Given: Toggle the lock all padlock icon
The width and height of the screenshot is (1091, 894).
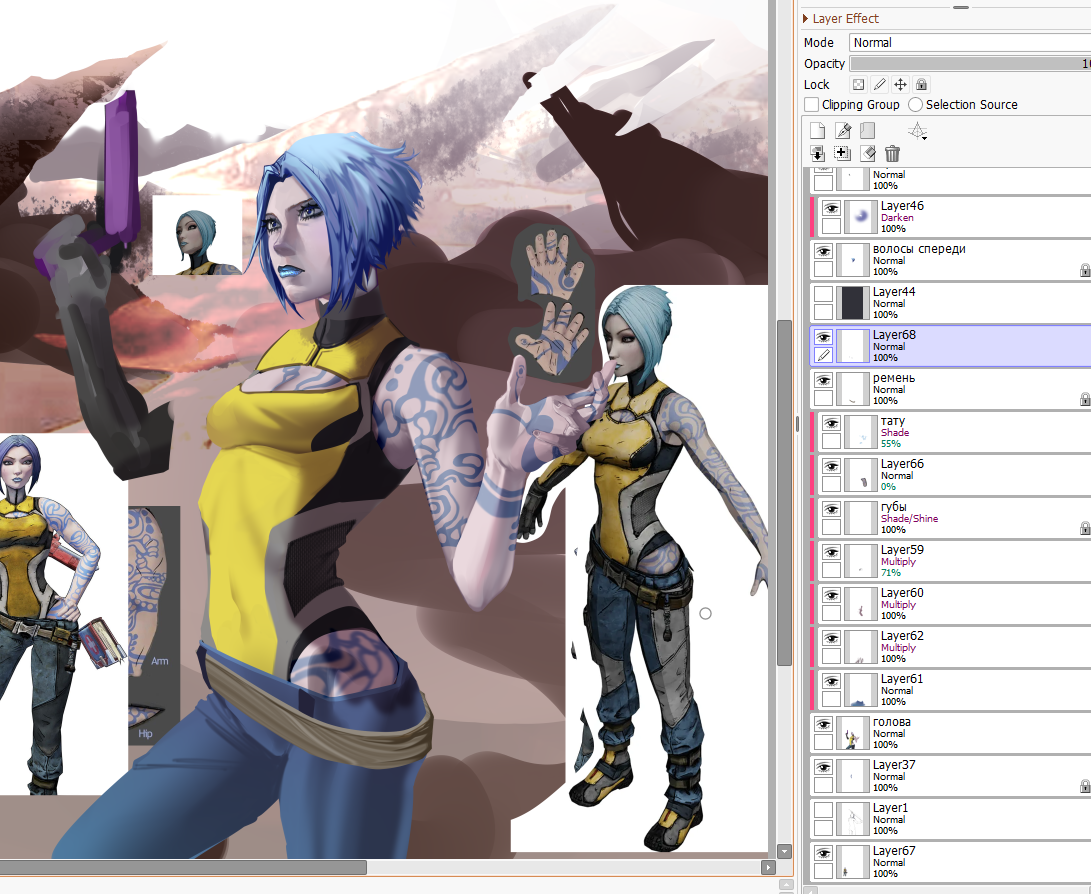Looking at the screenshot, I should 921,85.
